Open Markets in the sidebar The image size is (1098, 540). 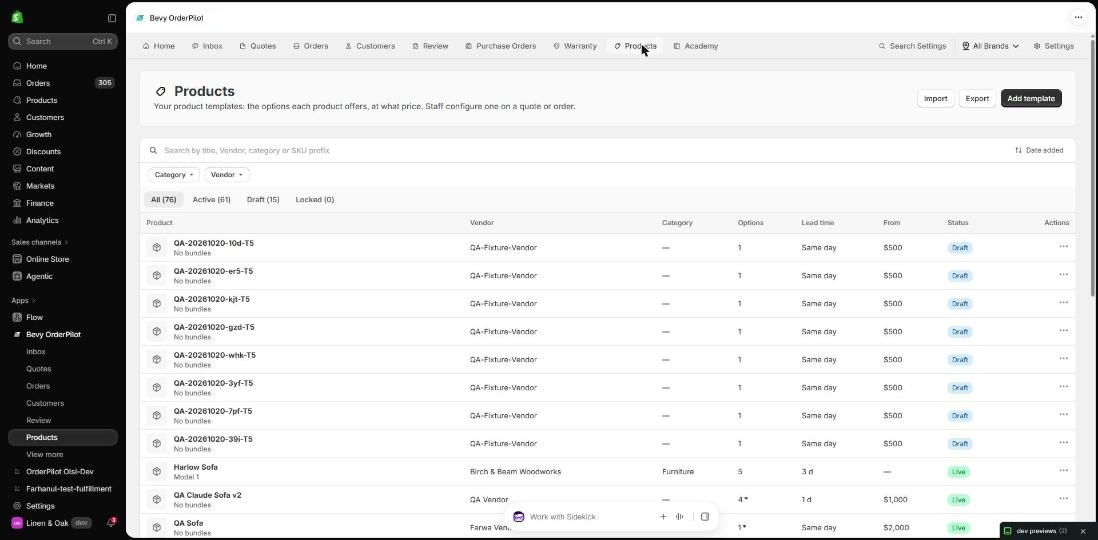click(x=40, y=186)
